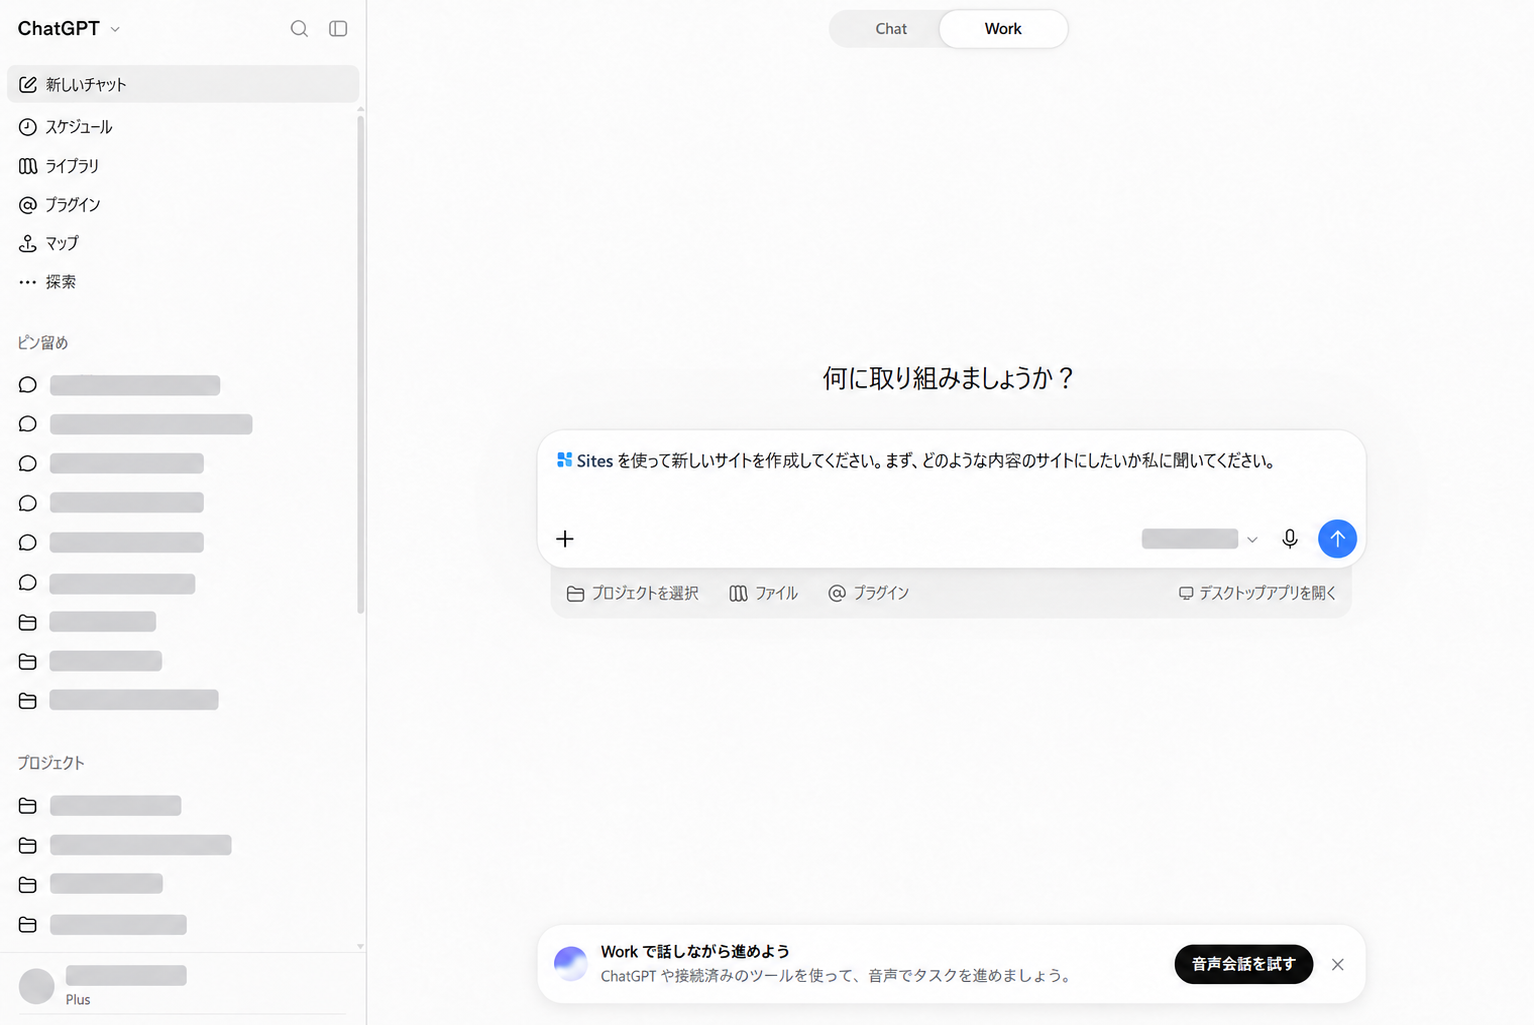Image resolution: width=1534 pixels, height=1025 pixels.
Task: Send the prompt with blue arrow button
Action: click(x=1337, y=539)
